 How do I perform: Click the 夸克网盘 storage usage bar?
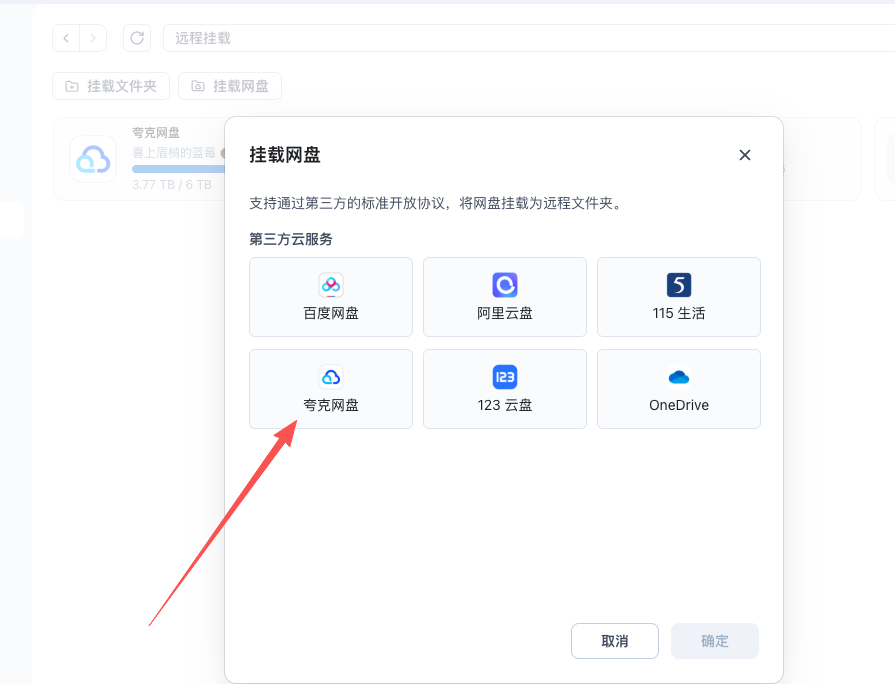pyautogui.click(x=177, y=169)
